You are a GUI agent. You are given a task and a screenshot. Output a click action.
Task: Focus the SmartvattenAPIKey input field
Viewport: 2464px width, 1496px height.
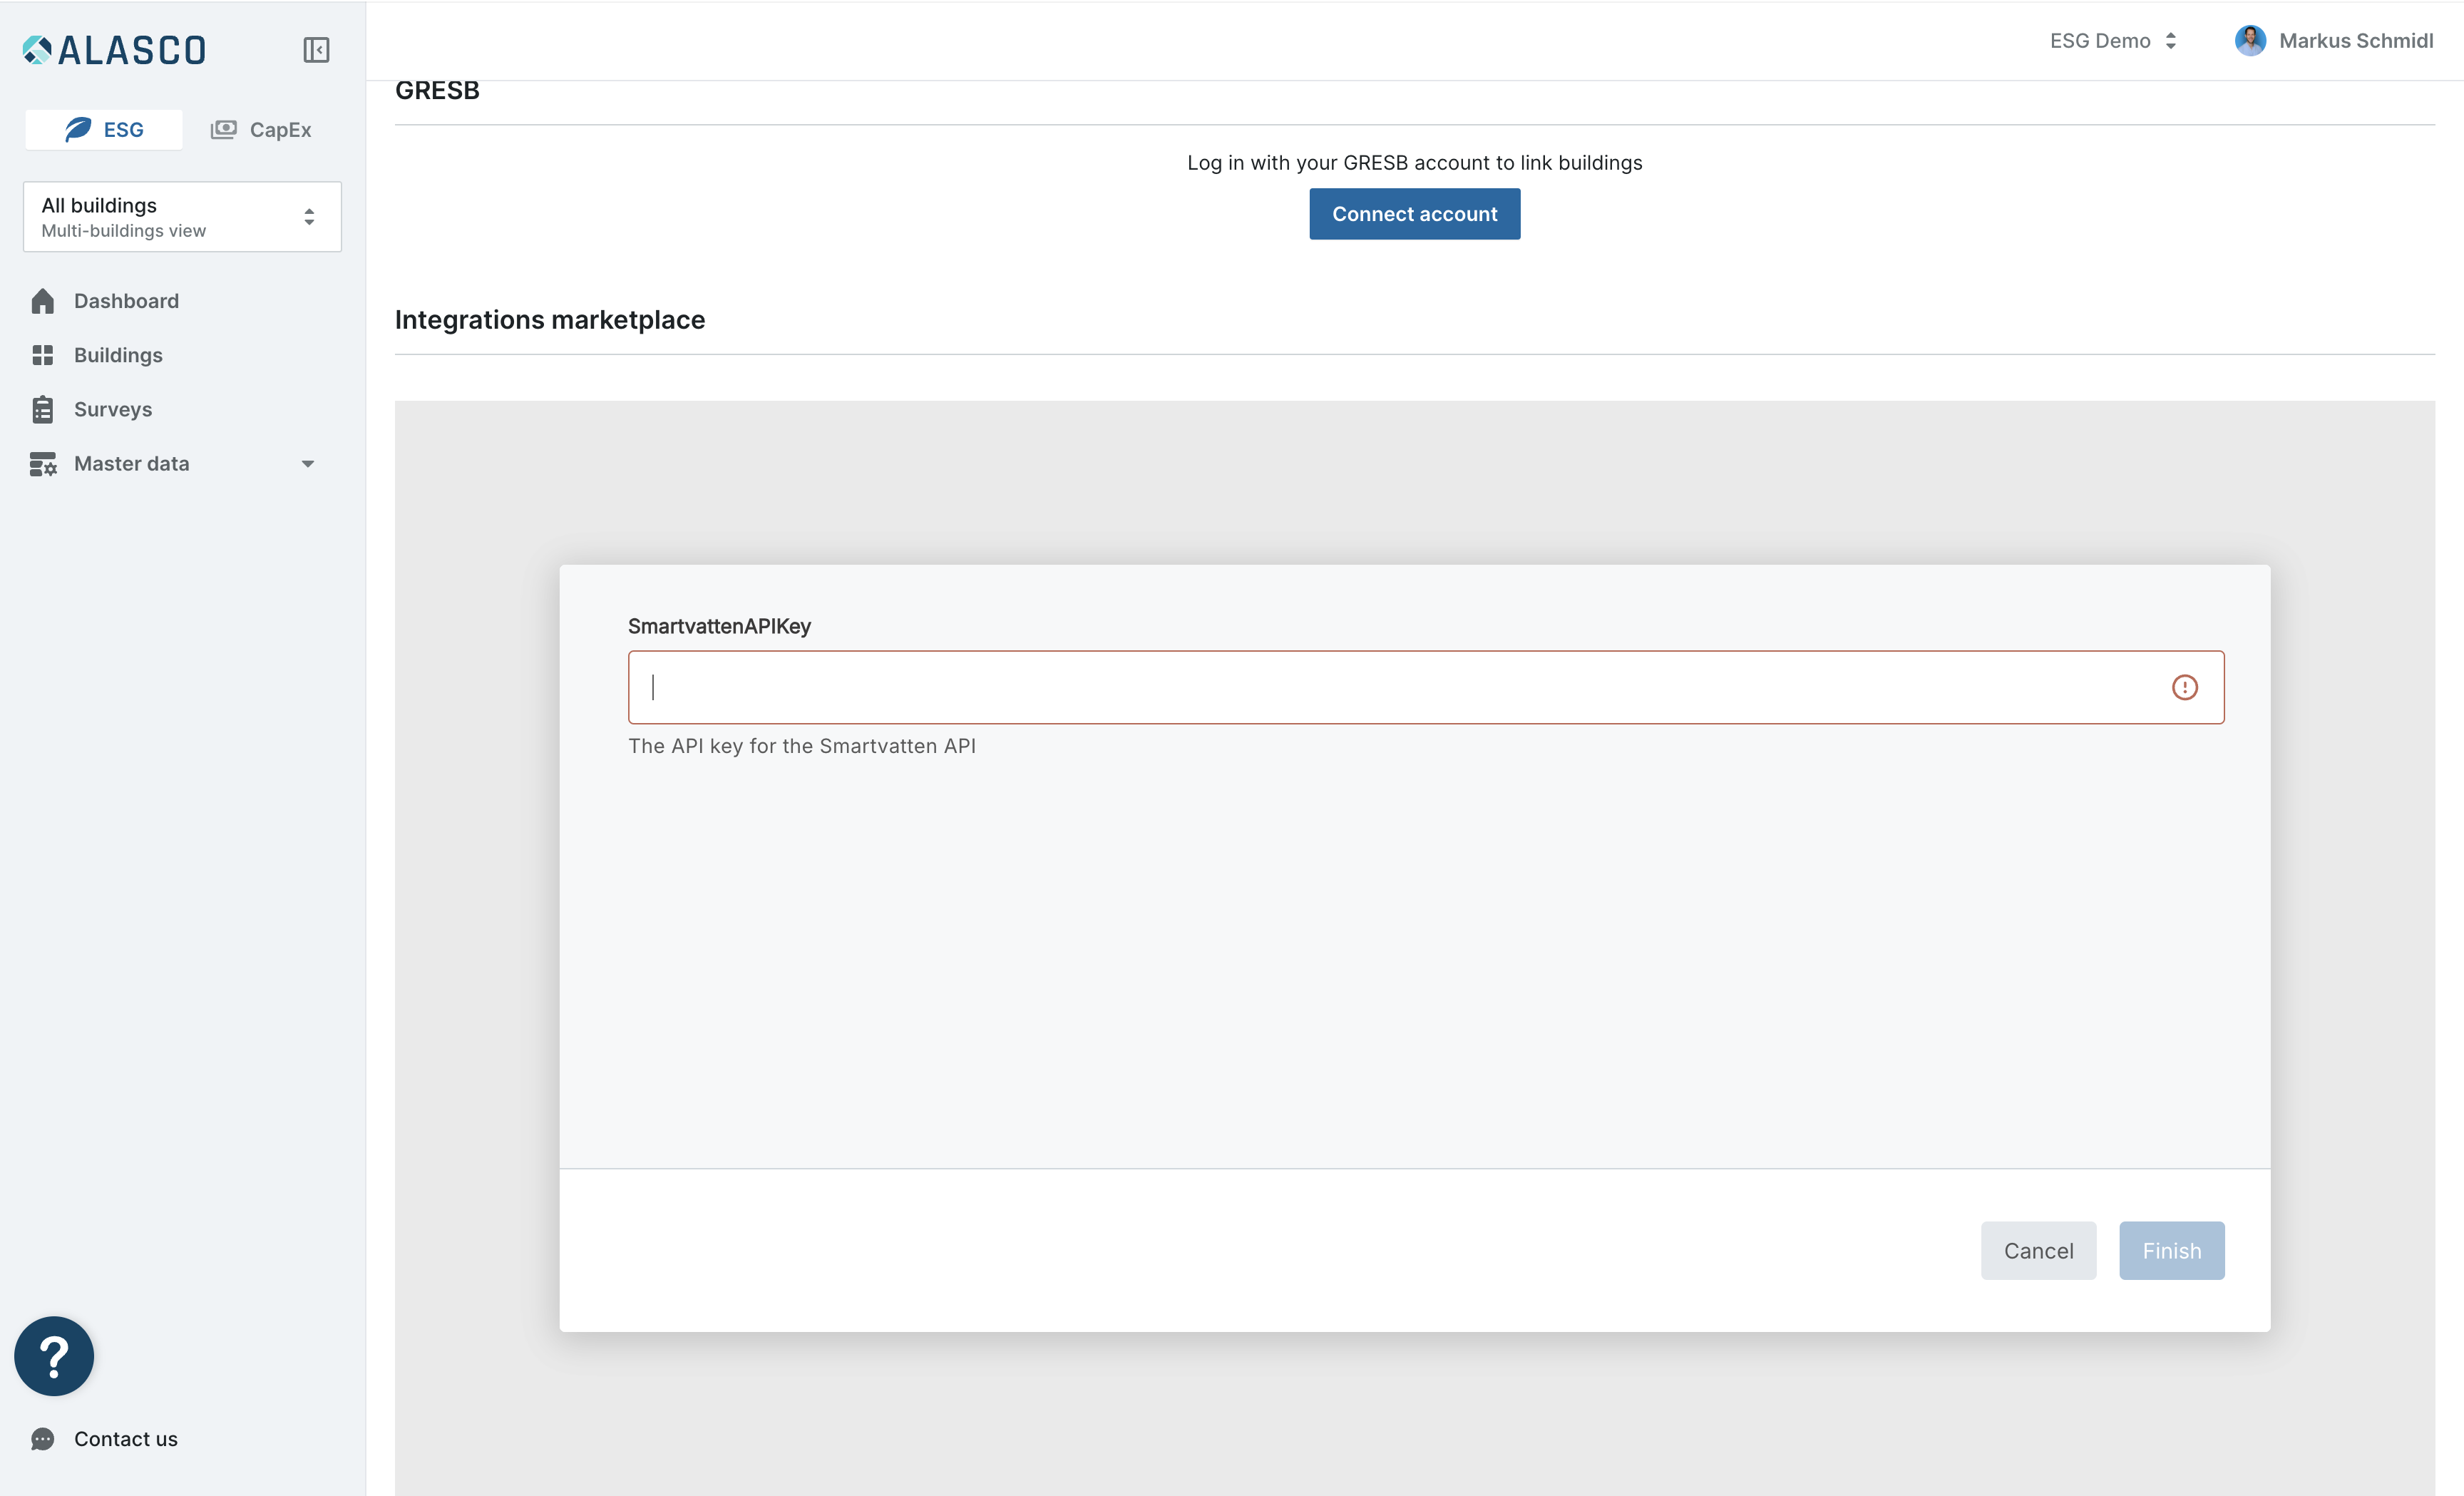coord(1426,687)
